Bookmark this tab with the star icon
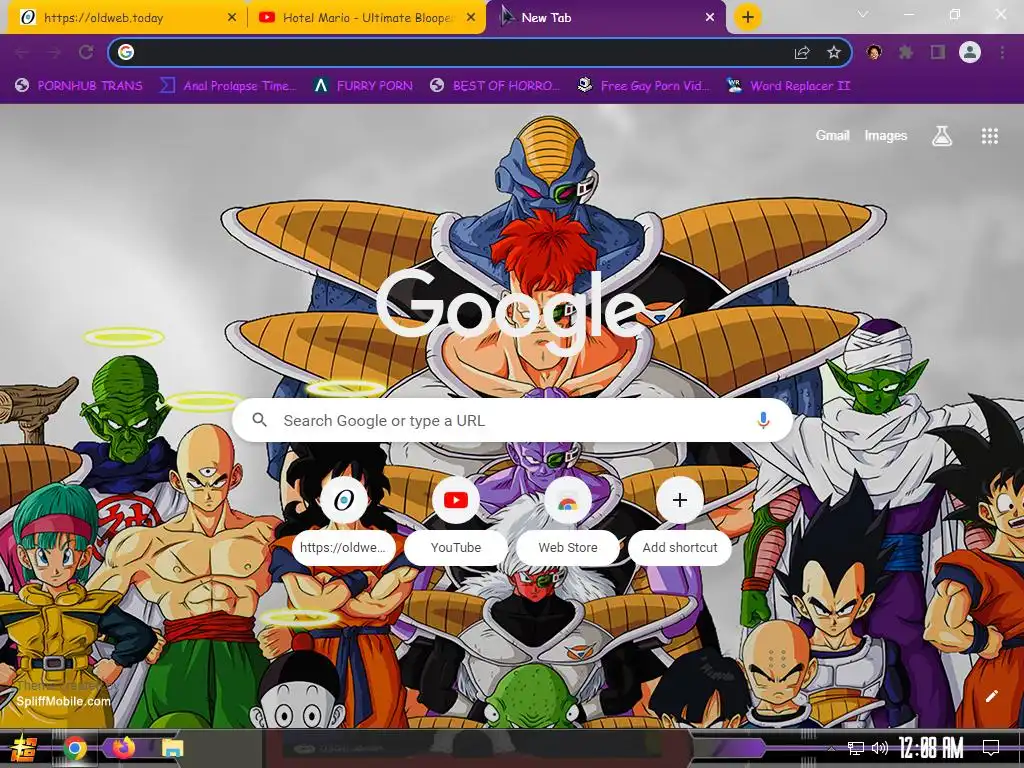This screenshot has width=1024, height=768. 834,52
